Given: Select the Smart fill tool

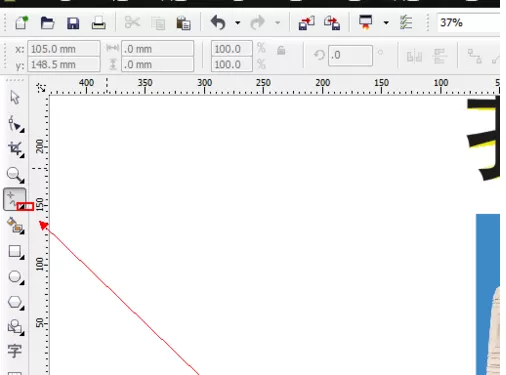Looking at the screenshot, I should pos(15,225).
